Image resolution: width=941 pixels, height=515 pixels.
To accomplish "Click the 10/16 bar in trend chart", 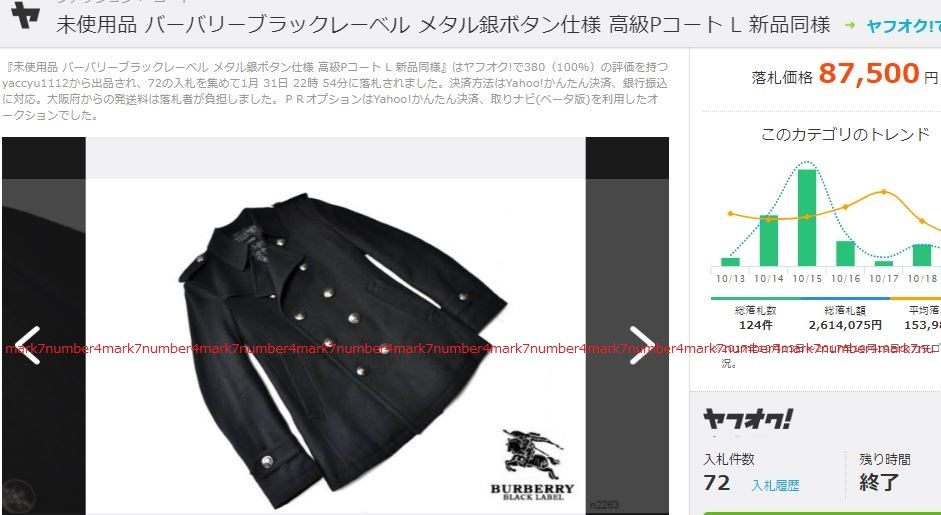I will pos(845,253).
